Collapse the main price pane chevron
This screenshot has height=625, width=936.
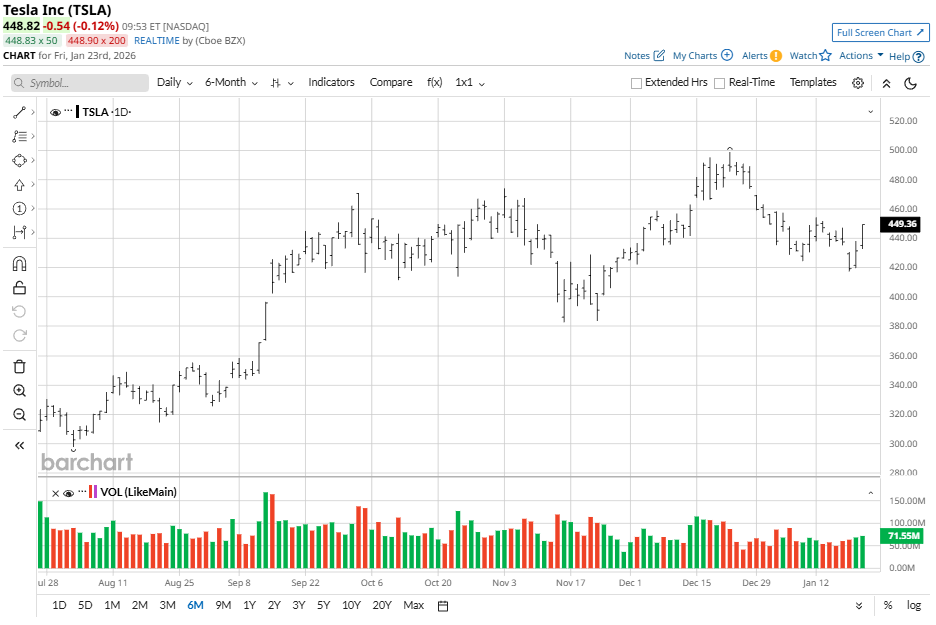click(870, 112)
